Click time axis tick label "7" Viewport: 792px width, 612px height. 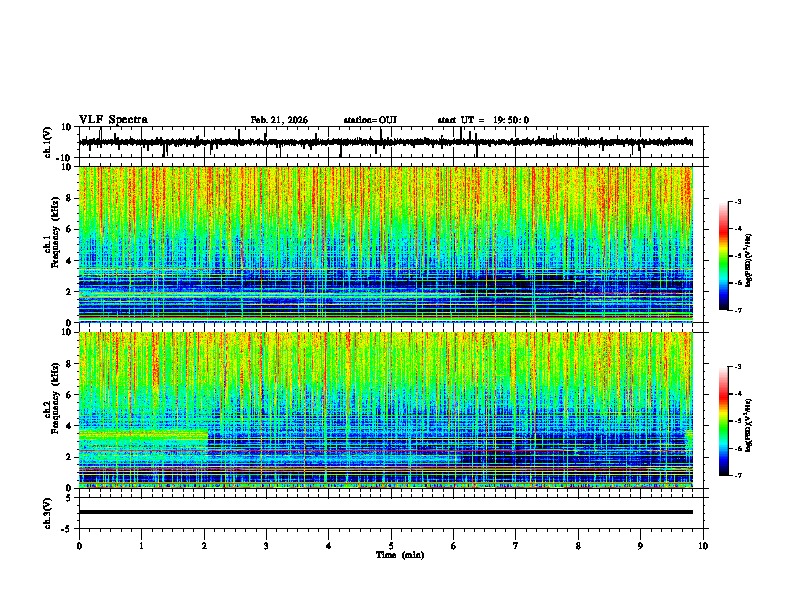[x=516, y=546]
